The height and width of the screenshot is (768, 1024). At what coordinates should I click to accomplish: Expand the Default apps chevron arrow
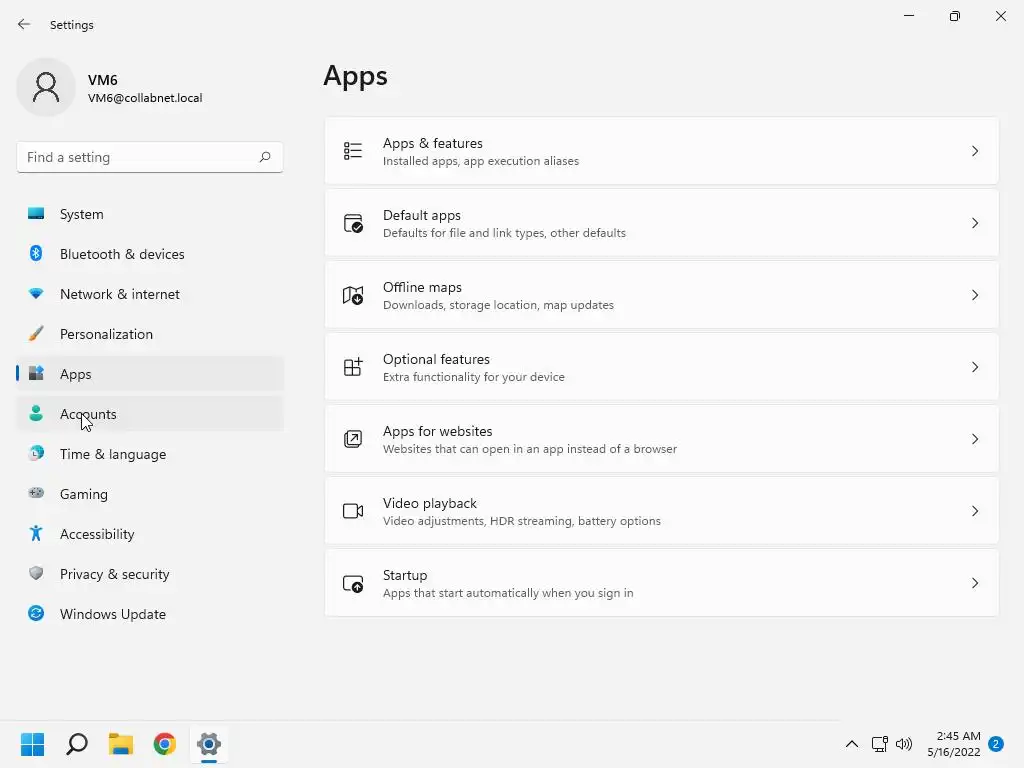click(x=975, y=223)
